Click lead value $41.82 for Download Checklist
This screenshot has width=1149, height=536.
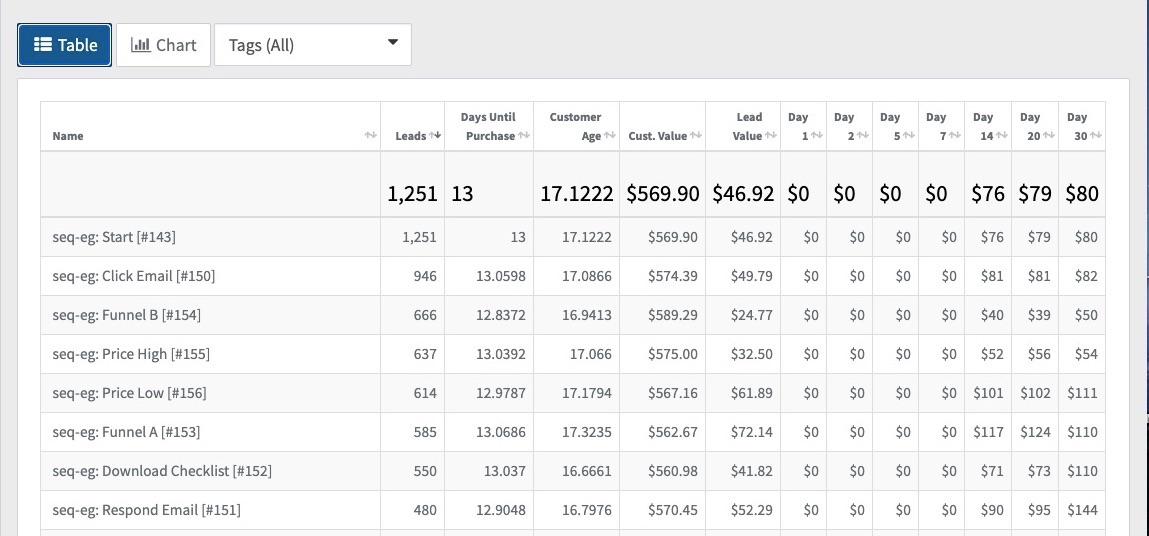[752, 471]
